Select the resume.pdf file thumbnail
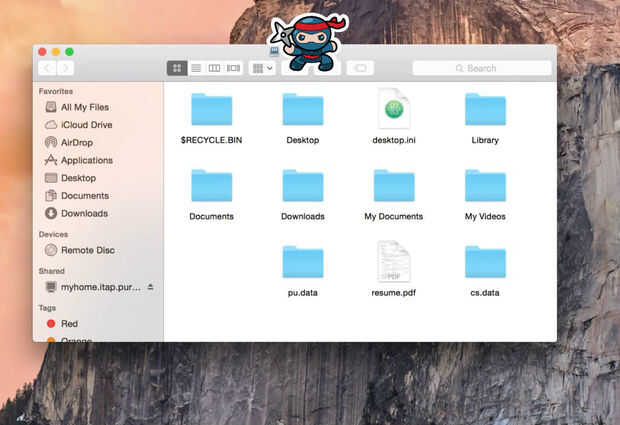Screen dimensions: 620x425 [x=394, y=261]
